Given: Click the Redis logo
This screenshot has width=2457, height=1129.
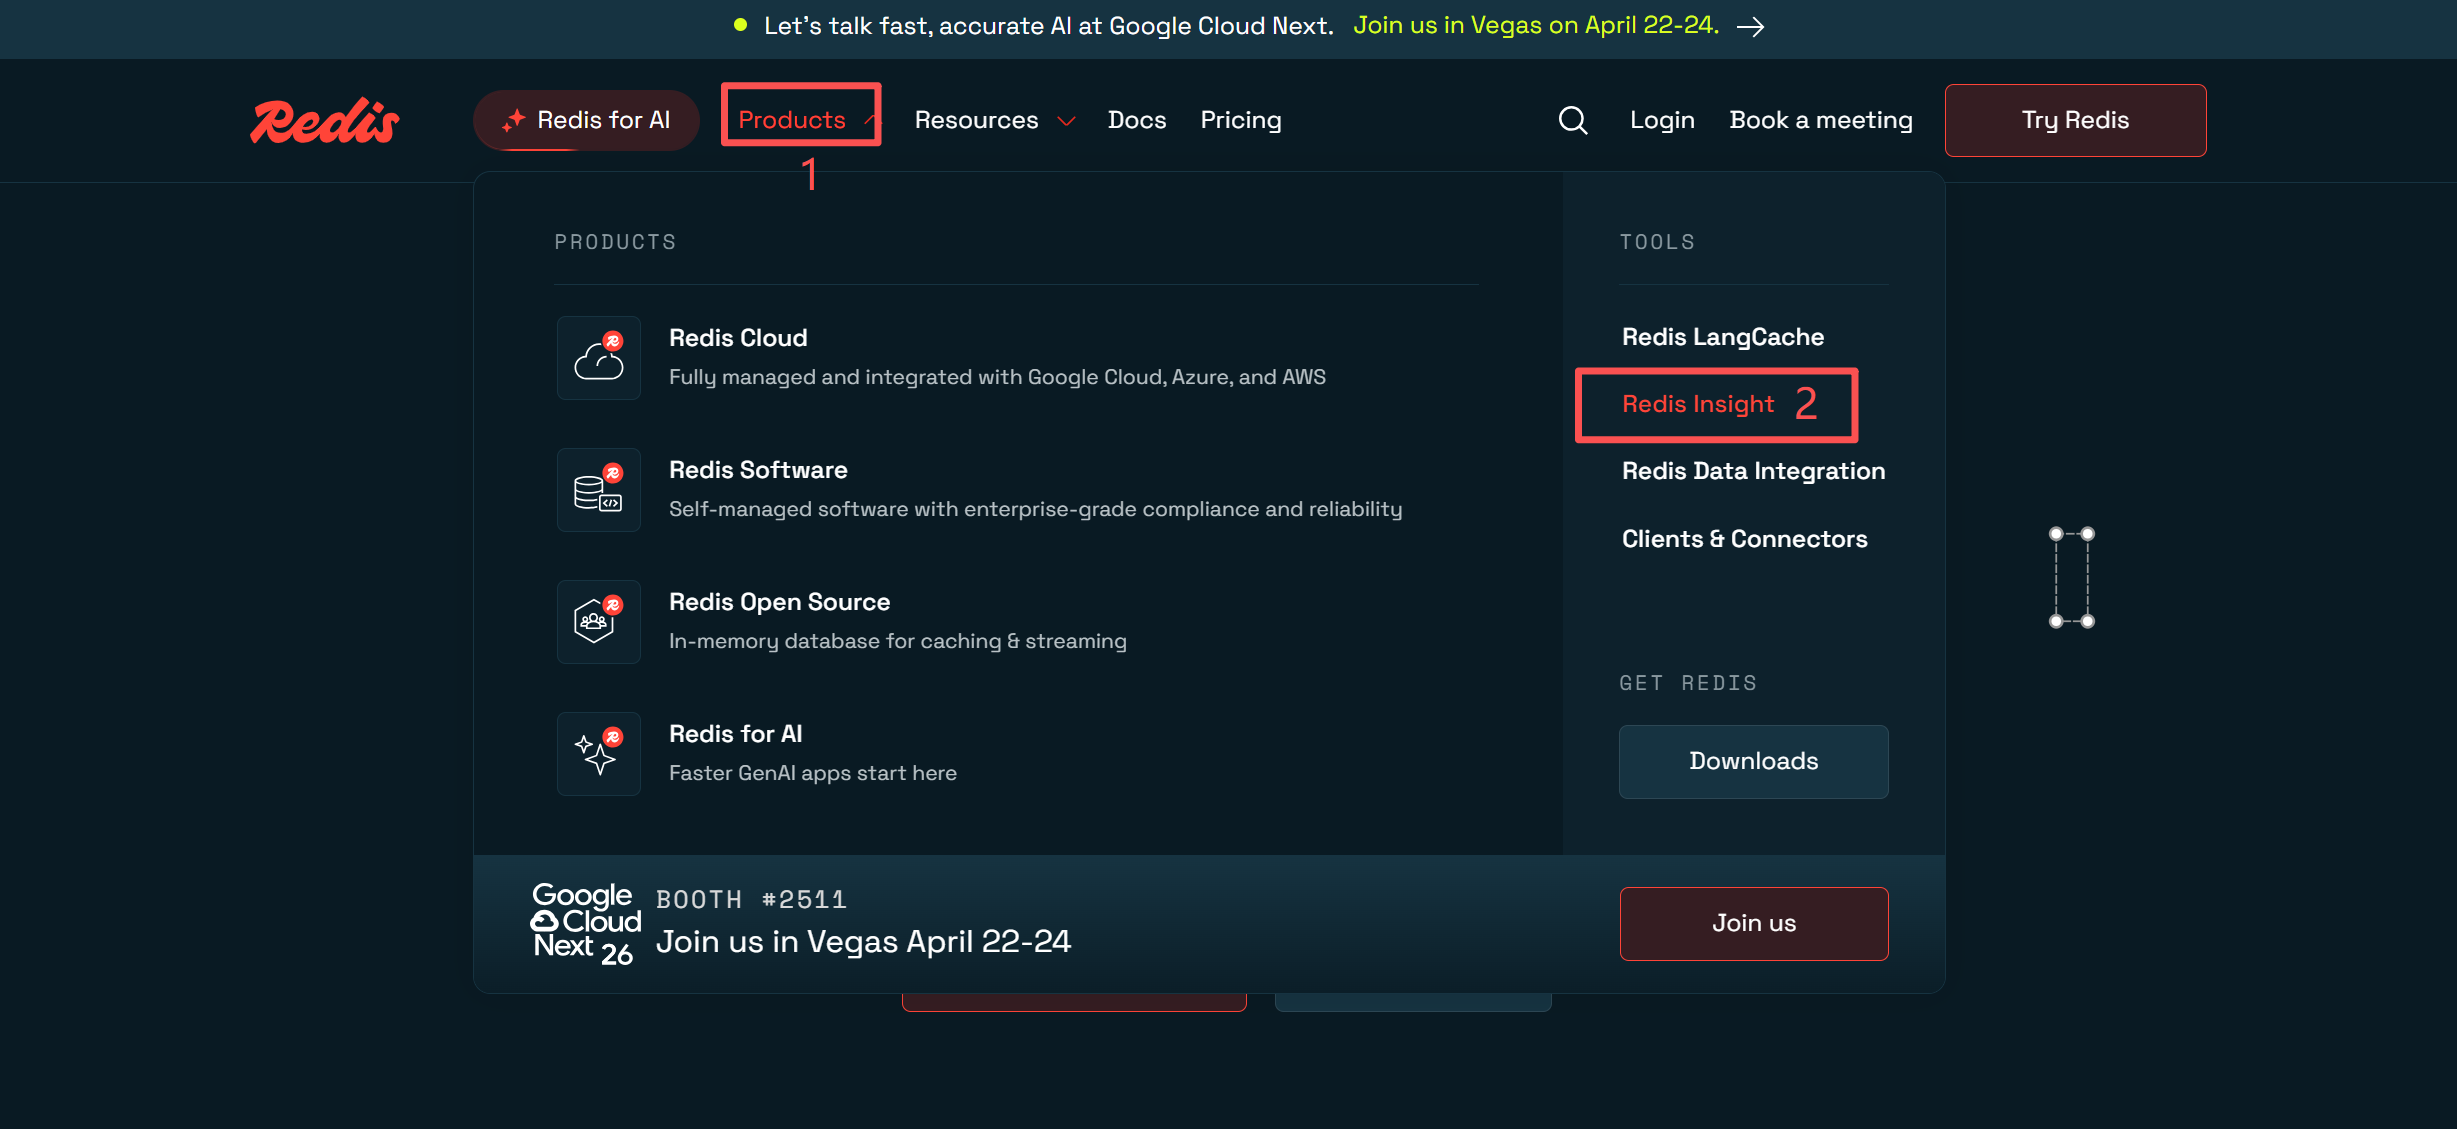Looking at the screenshot, I should pyautogui.click(x=324, y=121).
